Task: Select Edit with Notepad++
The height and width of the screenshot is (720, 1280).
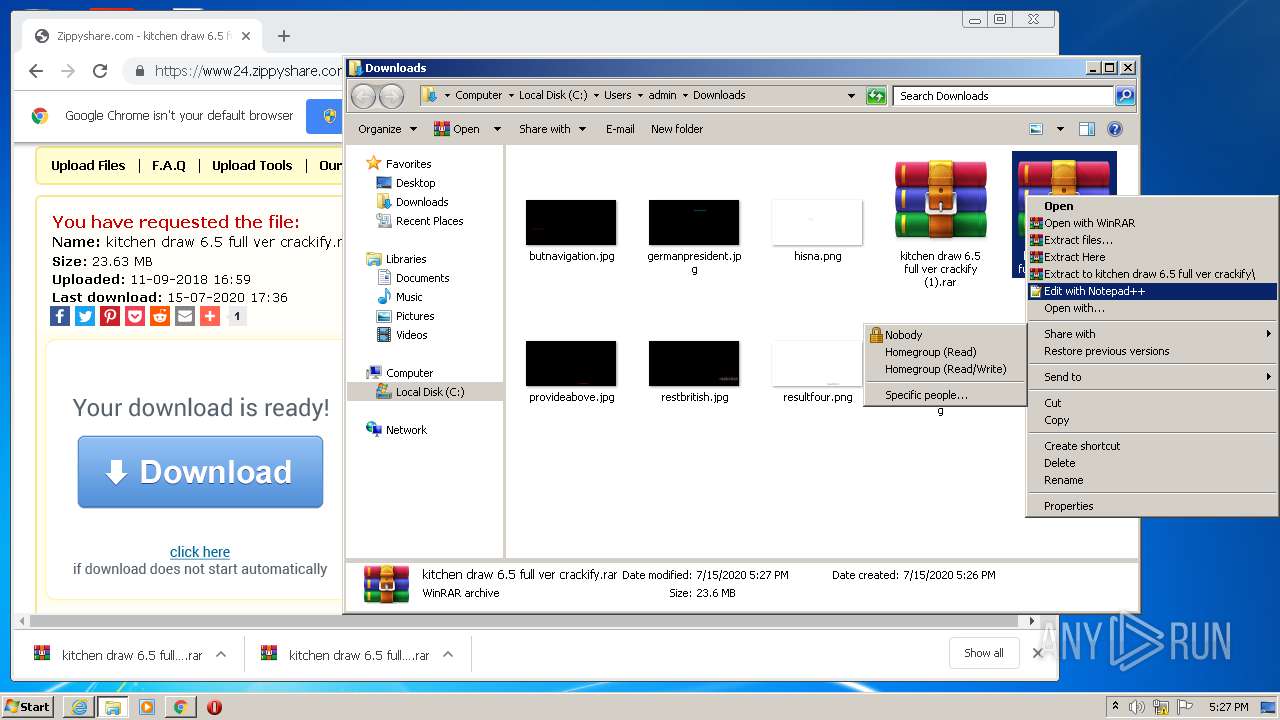Action: click(1152, 291)
